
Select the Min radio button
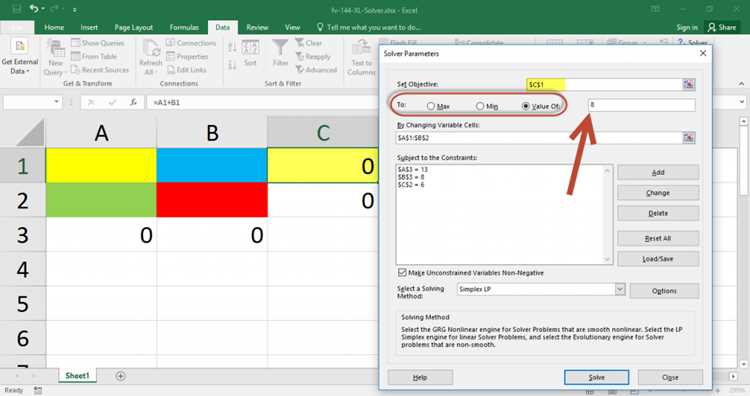[x=479, y=106]
